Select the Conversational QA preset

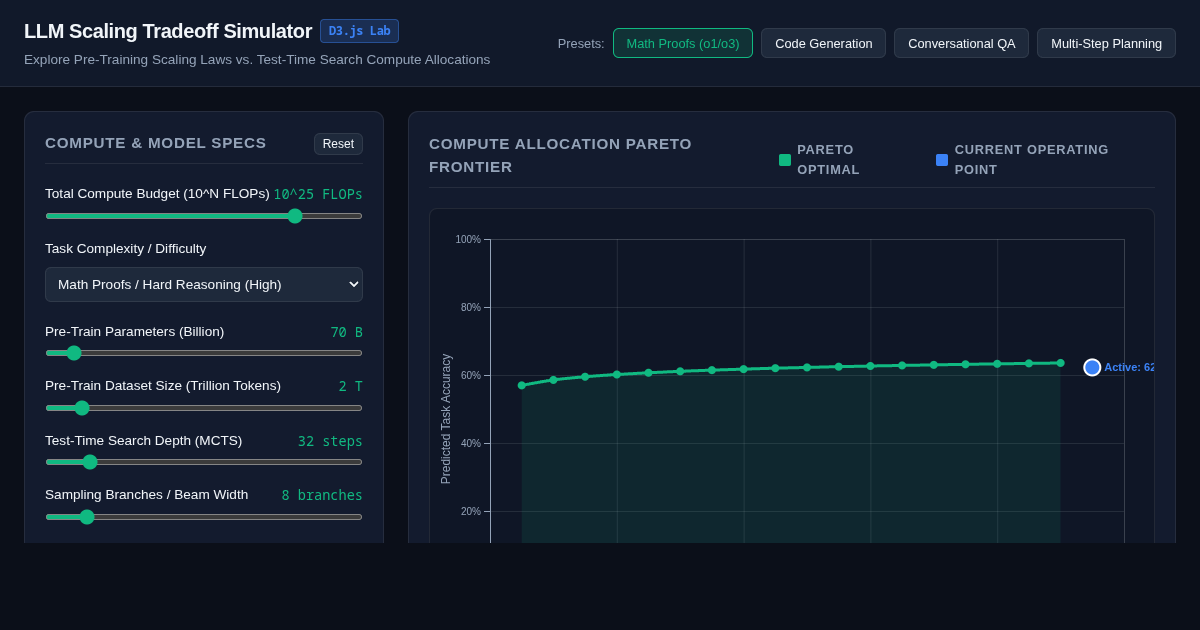962,43
